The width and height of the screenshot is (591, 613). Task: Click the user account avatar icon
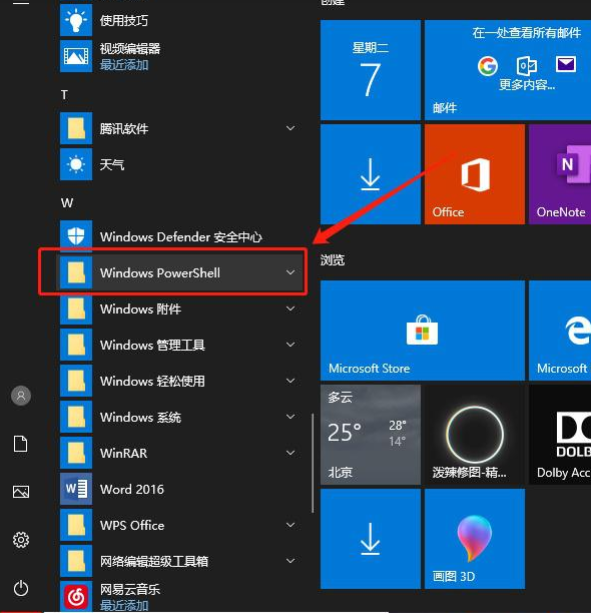click(x=21, y=396)
